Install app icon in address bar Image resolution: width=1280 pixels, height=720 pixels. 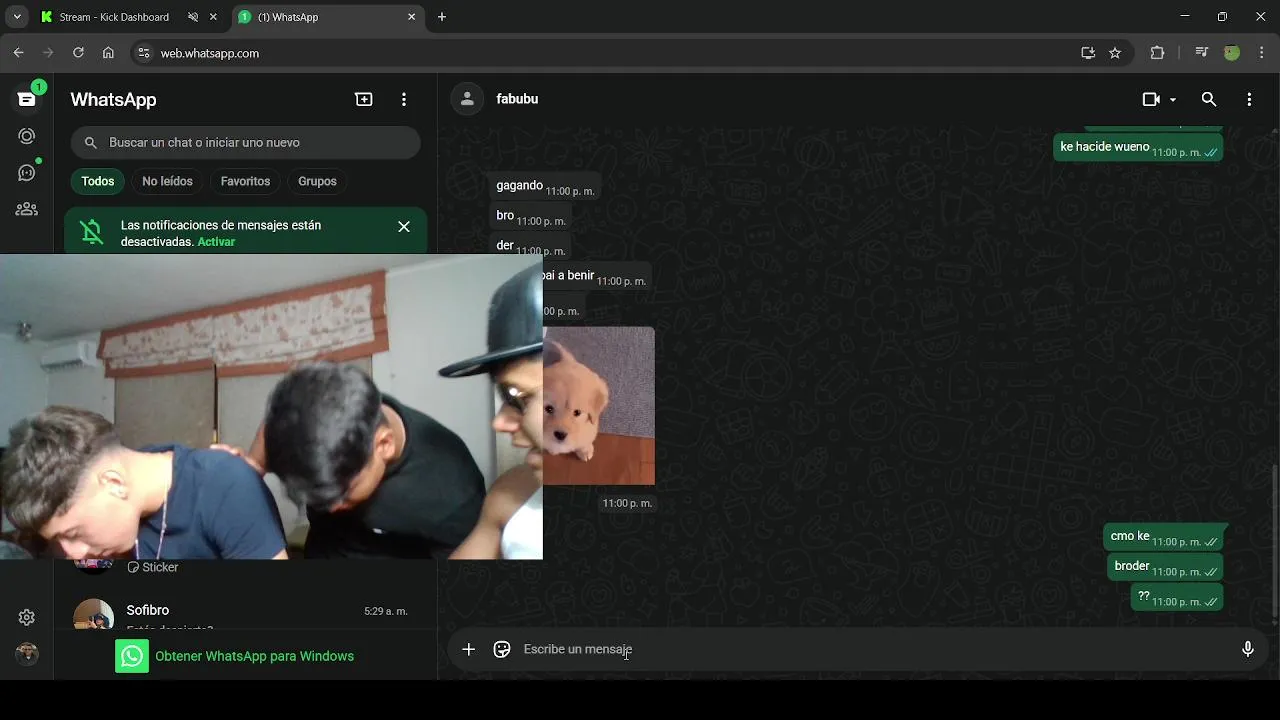1088,53
